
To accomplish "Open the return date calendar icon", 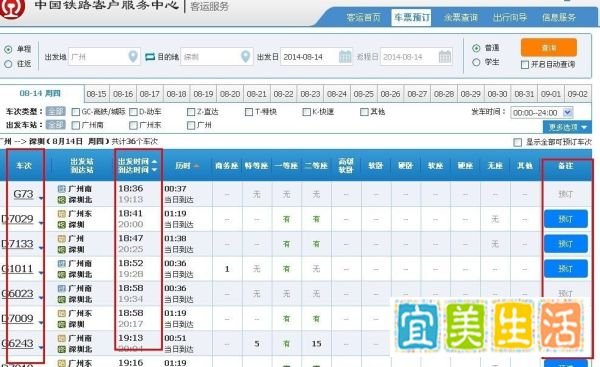I will [x=445, y=57].
